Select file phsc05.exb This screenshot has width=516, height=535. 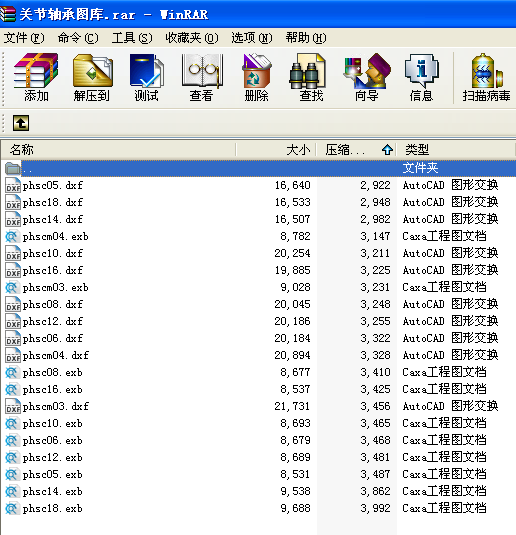tap(53, 474)
